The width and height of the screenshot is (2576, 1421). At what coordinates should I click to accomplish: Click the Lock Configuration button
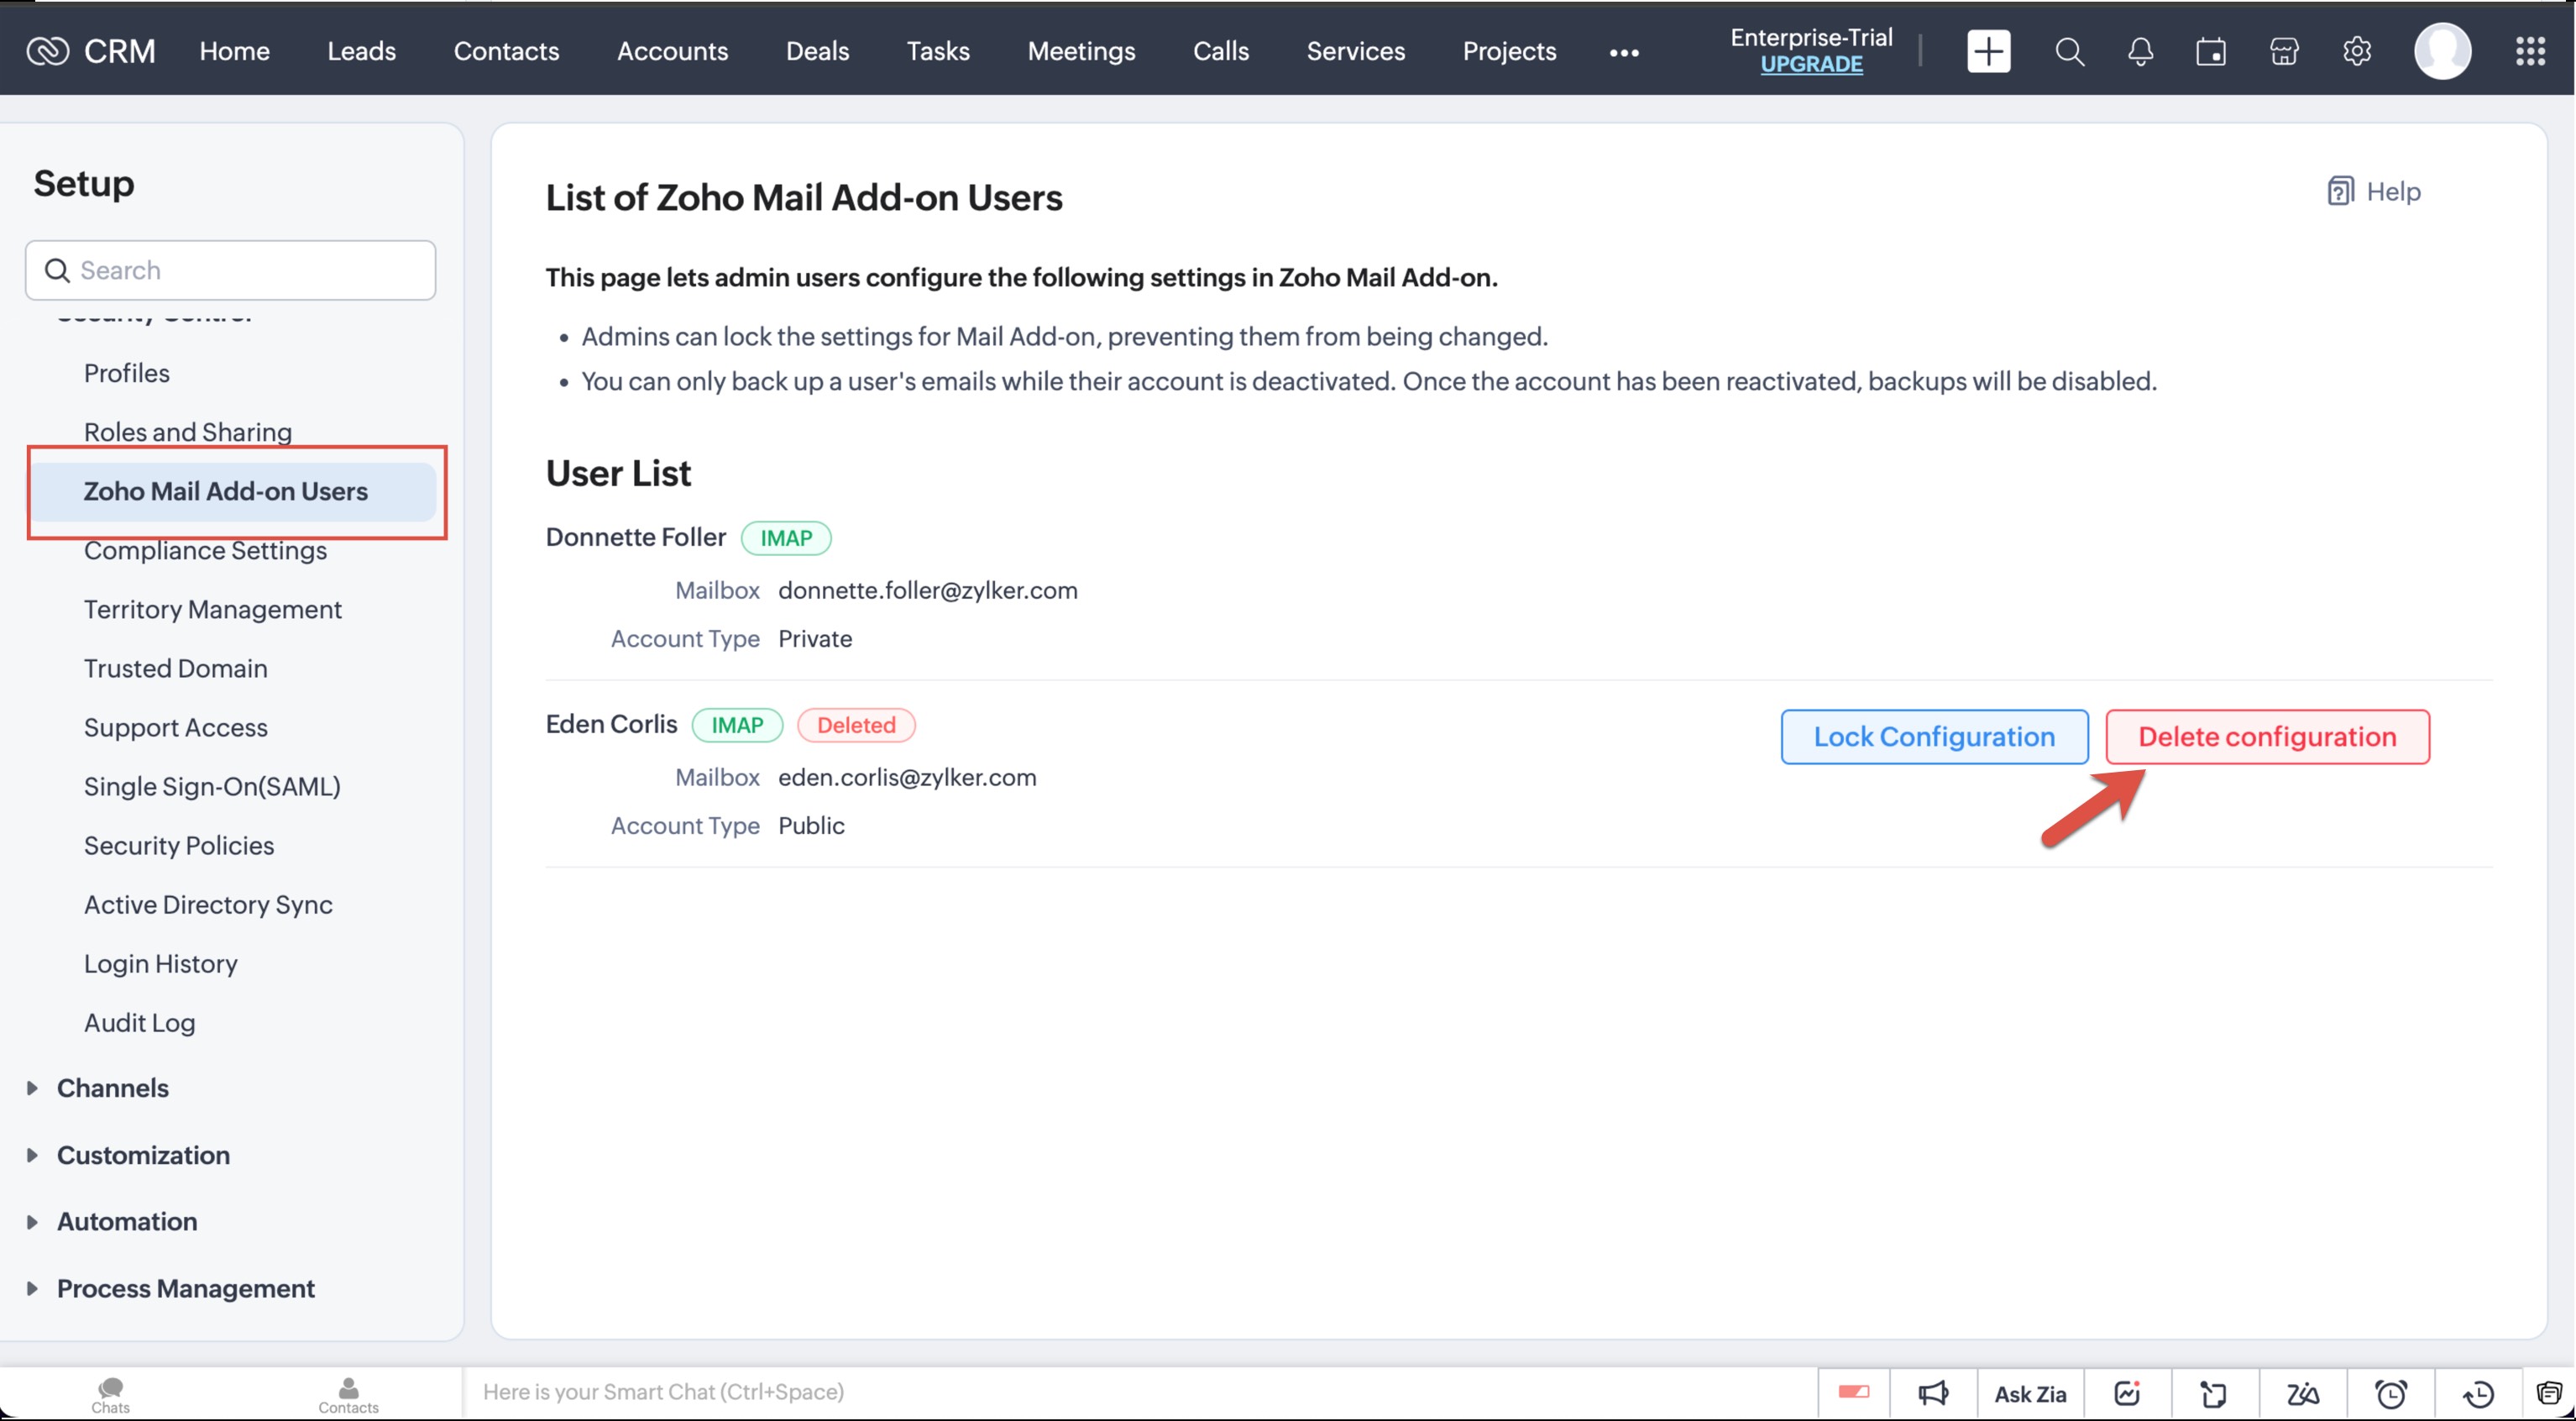coord(1933,737)
